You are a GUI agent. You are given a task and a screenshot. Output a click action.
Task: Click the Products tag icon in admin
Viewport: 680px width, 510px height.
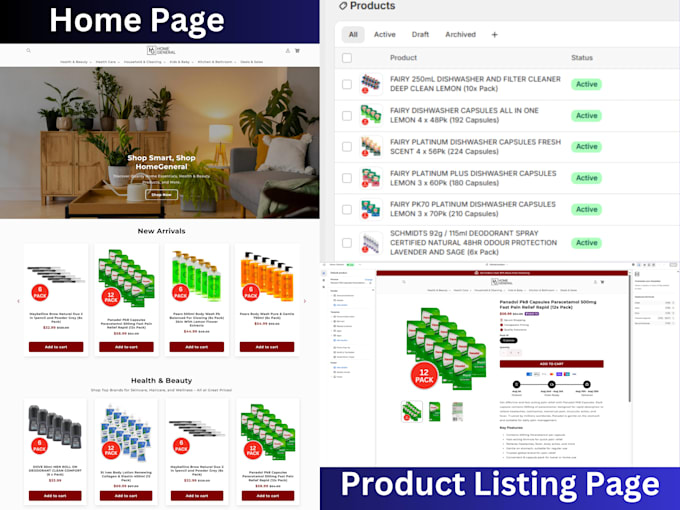point(343,6)
